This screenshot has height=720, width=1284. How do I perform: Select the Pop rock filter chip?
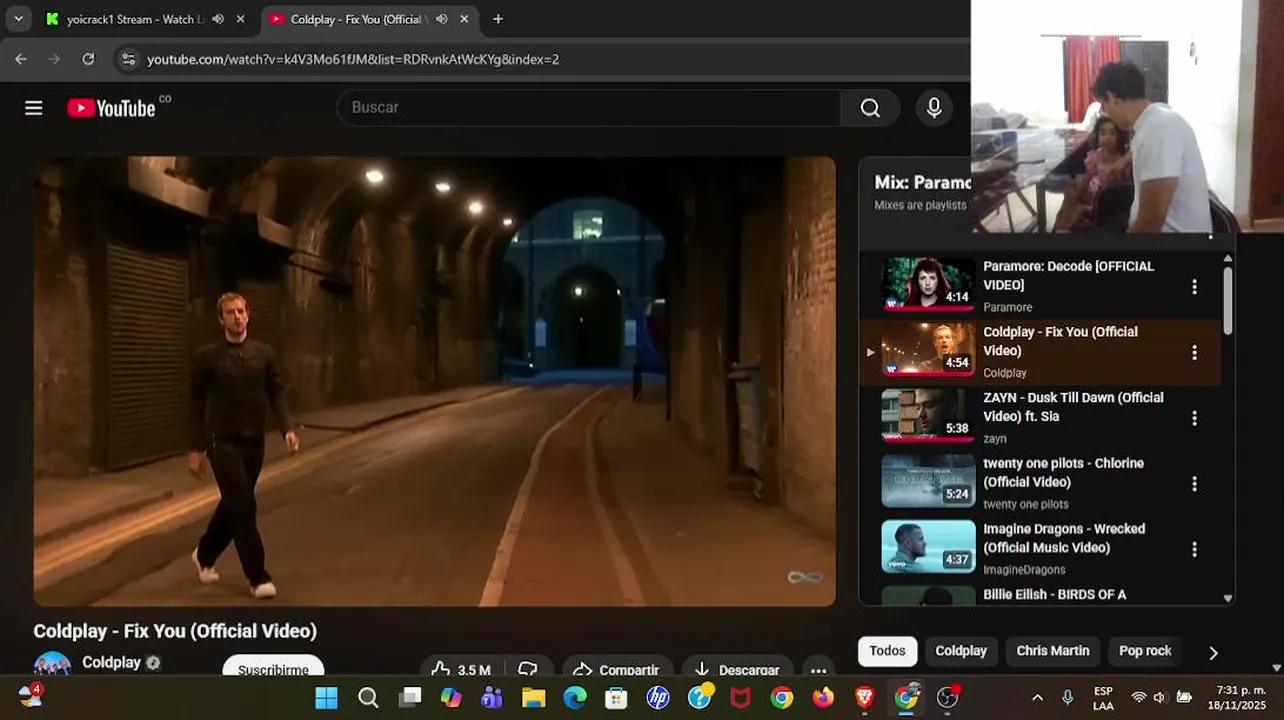tap(1145, 651)
